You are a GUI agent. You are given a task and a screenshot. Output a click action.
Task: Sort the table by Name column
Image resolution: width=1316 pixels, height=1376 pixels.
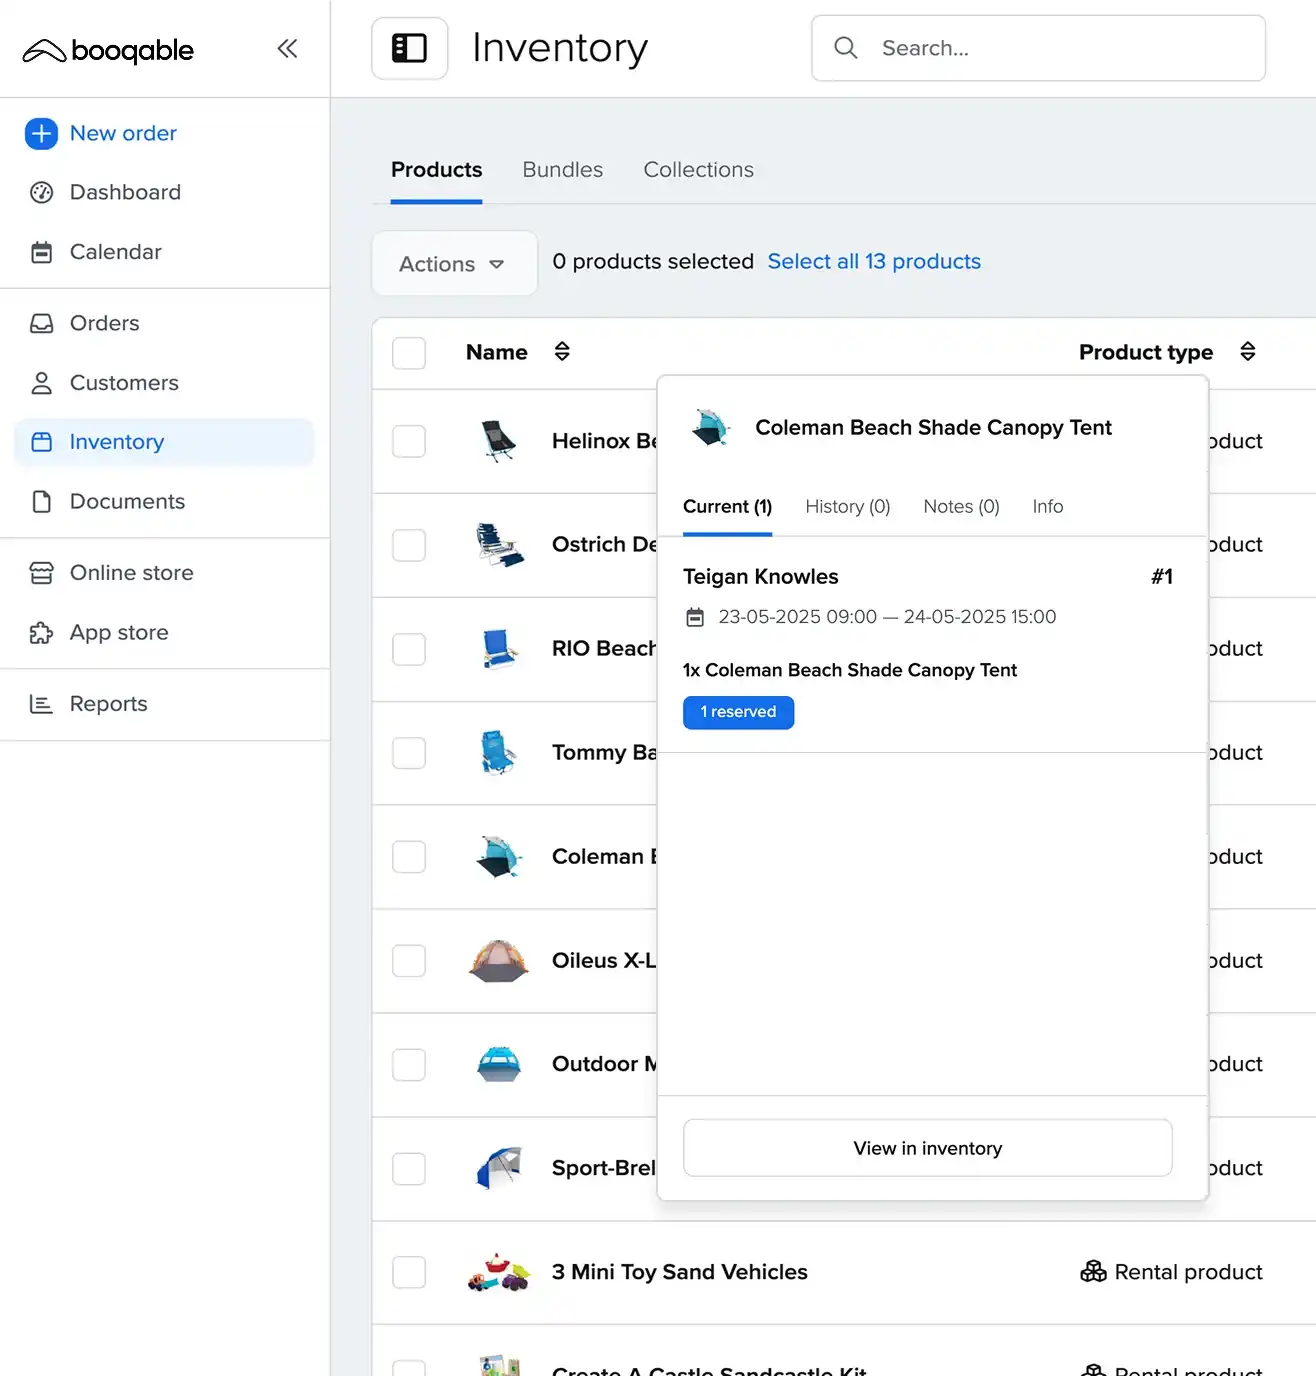coord(562,352)
